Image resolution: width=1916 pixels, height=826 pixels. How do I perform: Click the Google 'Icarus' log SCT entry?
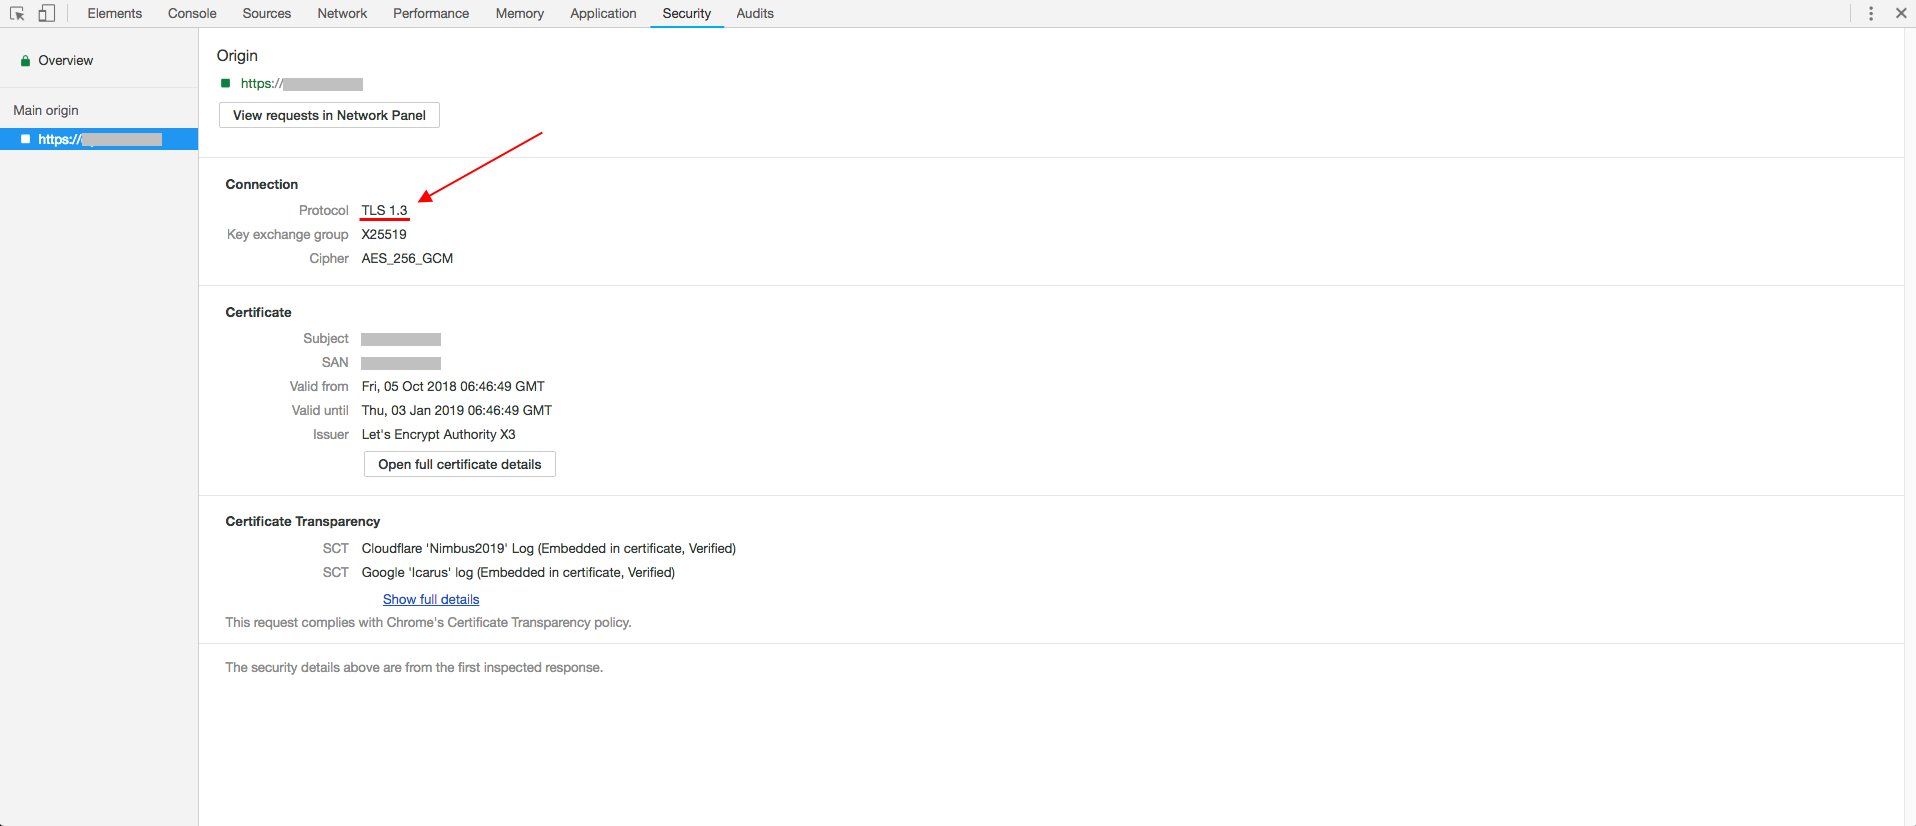(518, 572)
